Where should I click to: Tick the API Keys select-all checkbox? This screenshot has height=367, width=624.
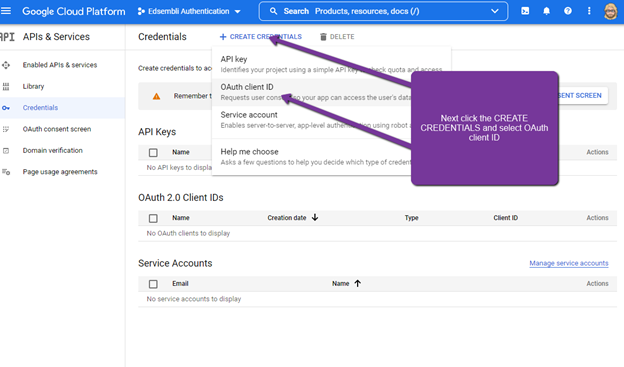pos(153,152)
